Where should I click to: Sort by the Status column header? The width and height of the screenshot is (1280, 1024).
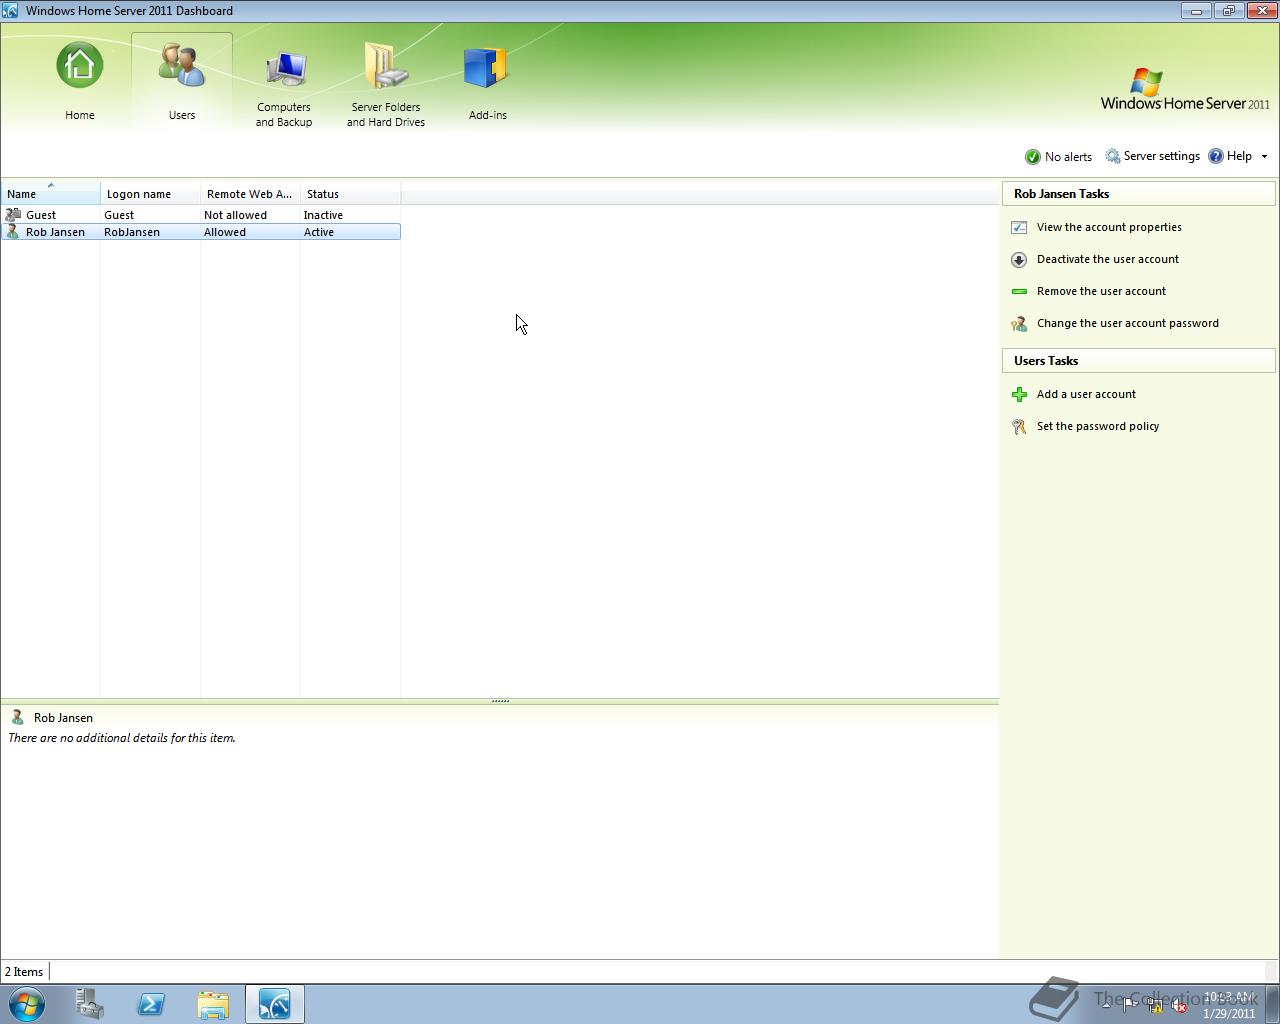click(x=351, y=194)
